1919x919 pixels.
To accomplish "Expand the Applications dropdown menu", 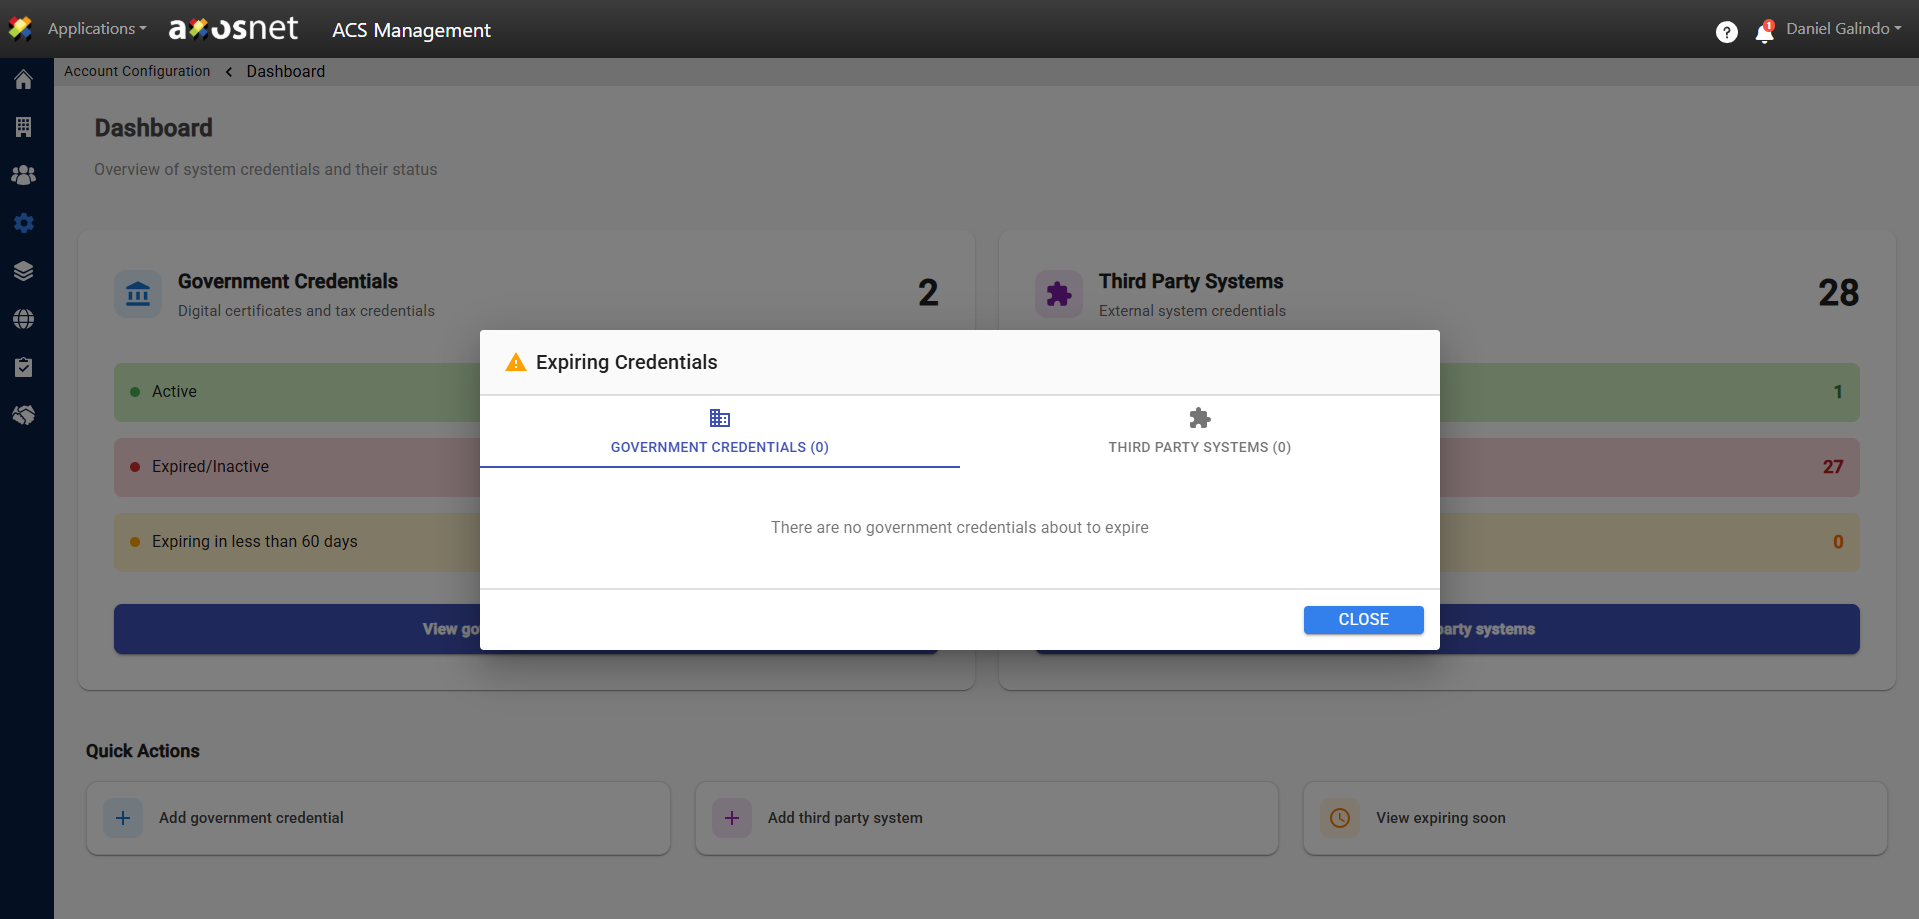I will (96, 29).
